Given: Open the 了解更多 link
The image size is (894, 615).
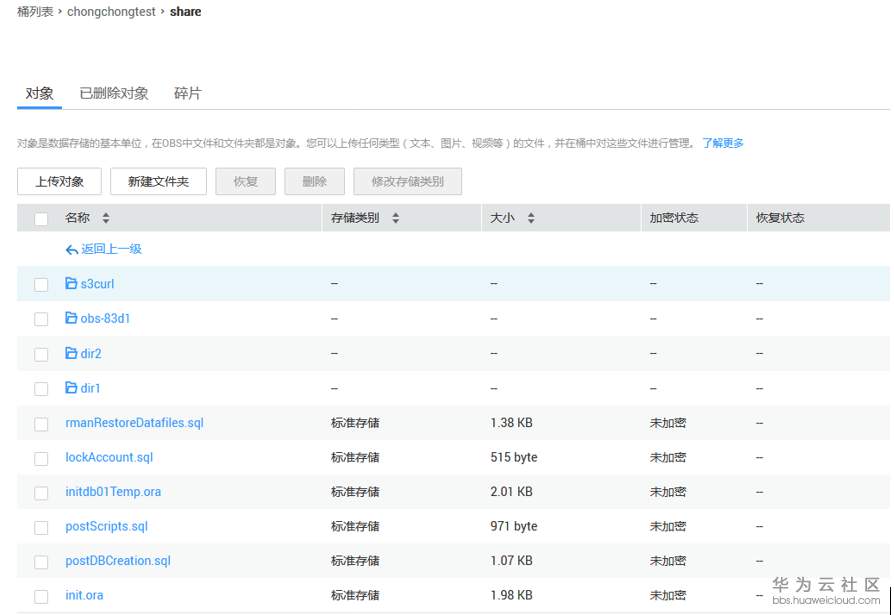Looking at the screenshot, I should 724,143.
